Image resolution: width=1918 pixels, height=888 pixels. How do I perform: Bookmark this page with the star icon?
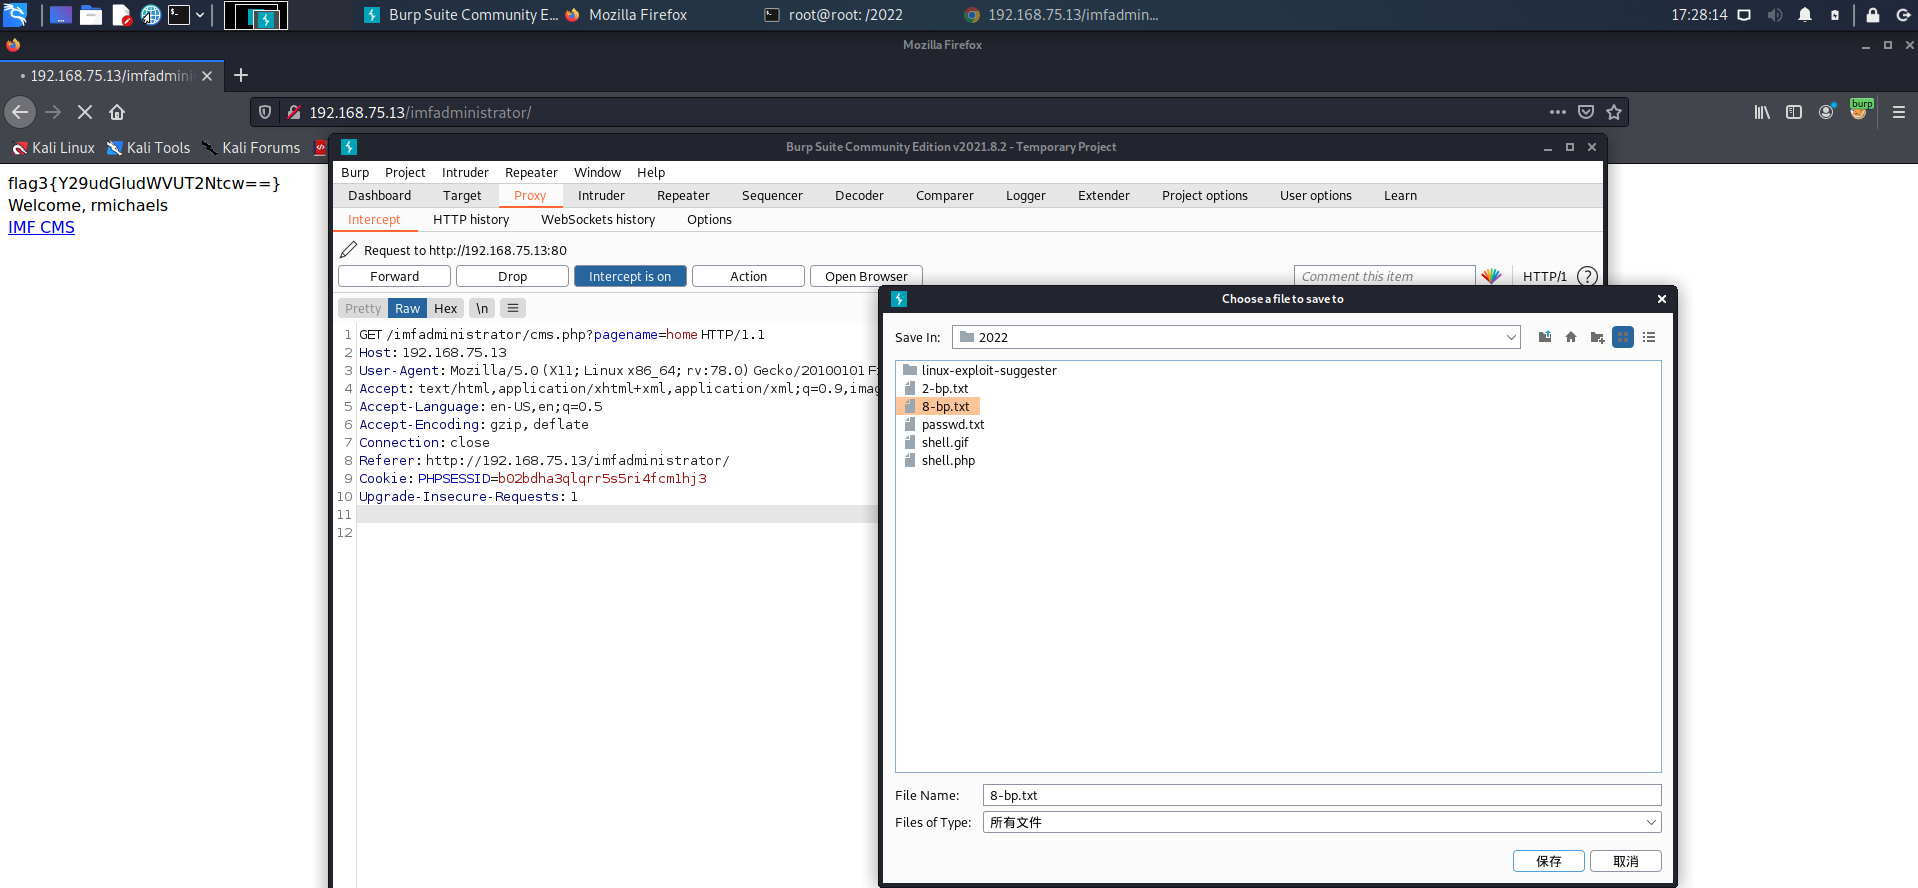pos(1613,112)
